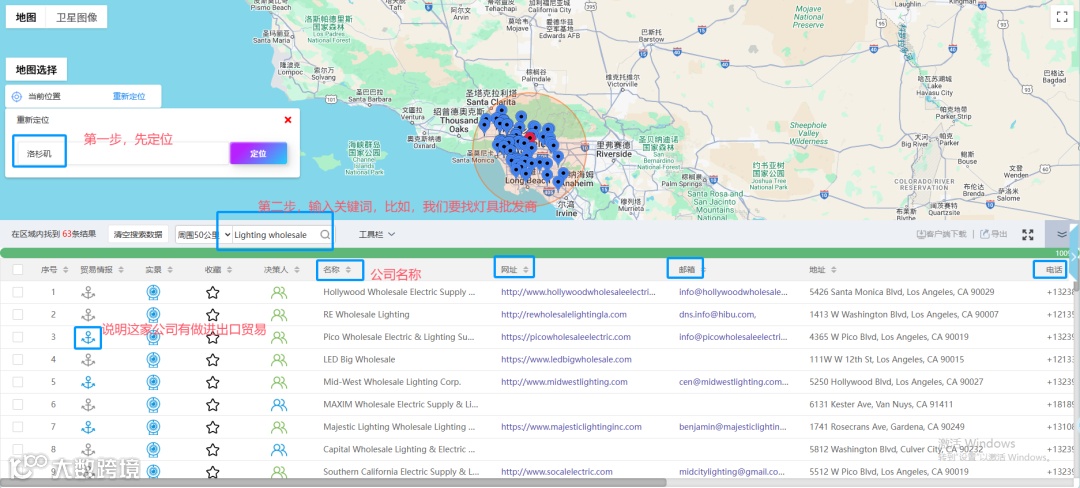
Task: Check the checkbox for row 7
Action: 18,427
